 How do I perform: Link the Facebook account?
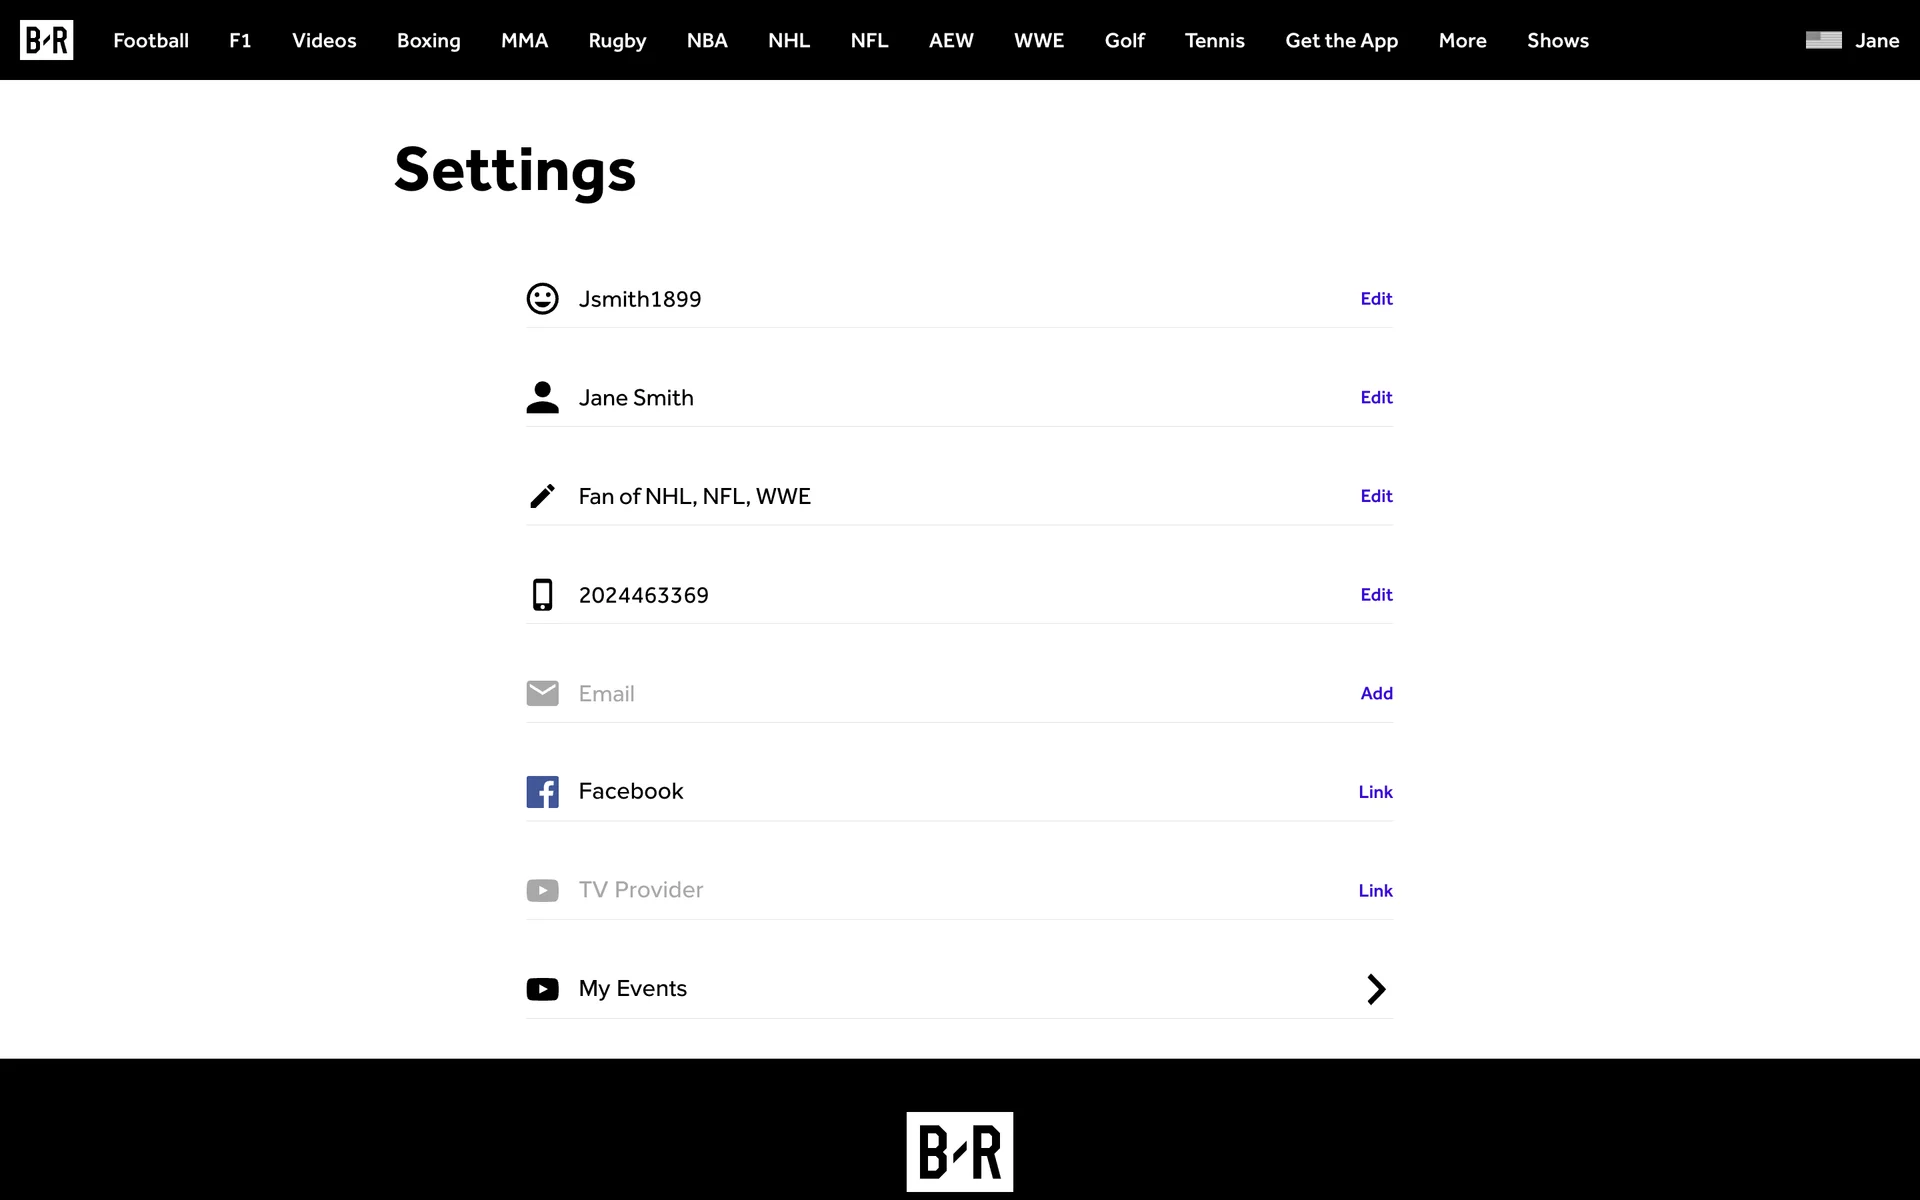[x=1375, y=792]
